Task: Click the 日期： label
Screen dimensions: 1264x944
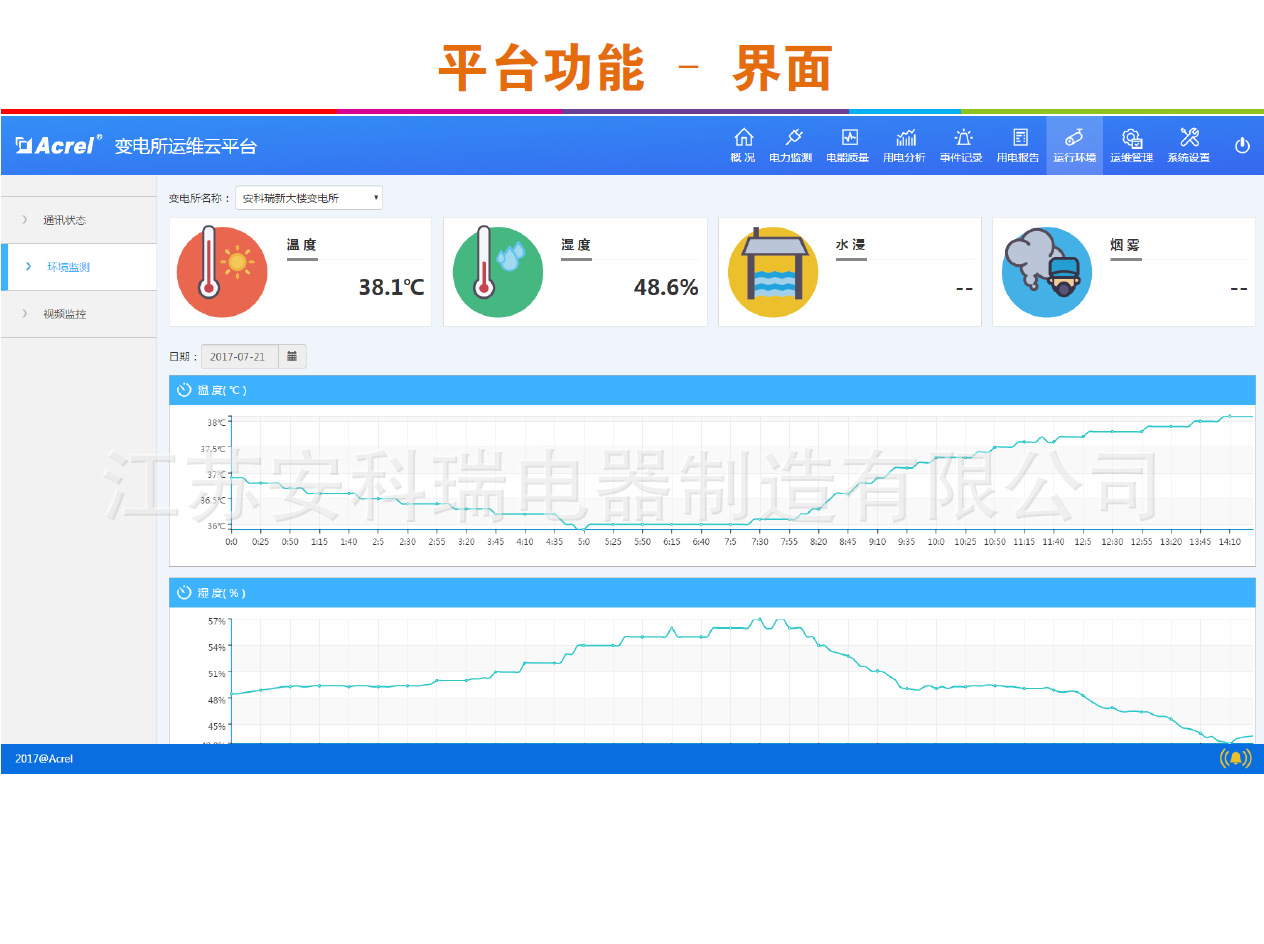Action: (184, 357)
